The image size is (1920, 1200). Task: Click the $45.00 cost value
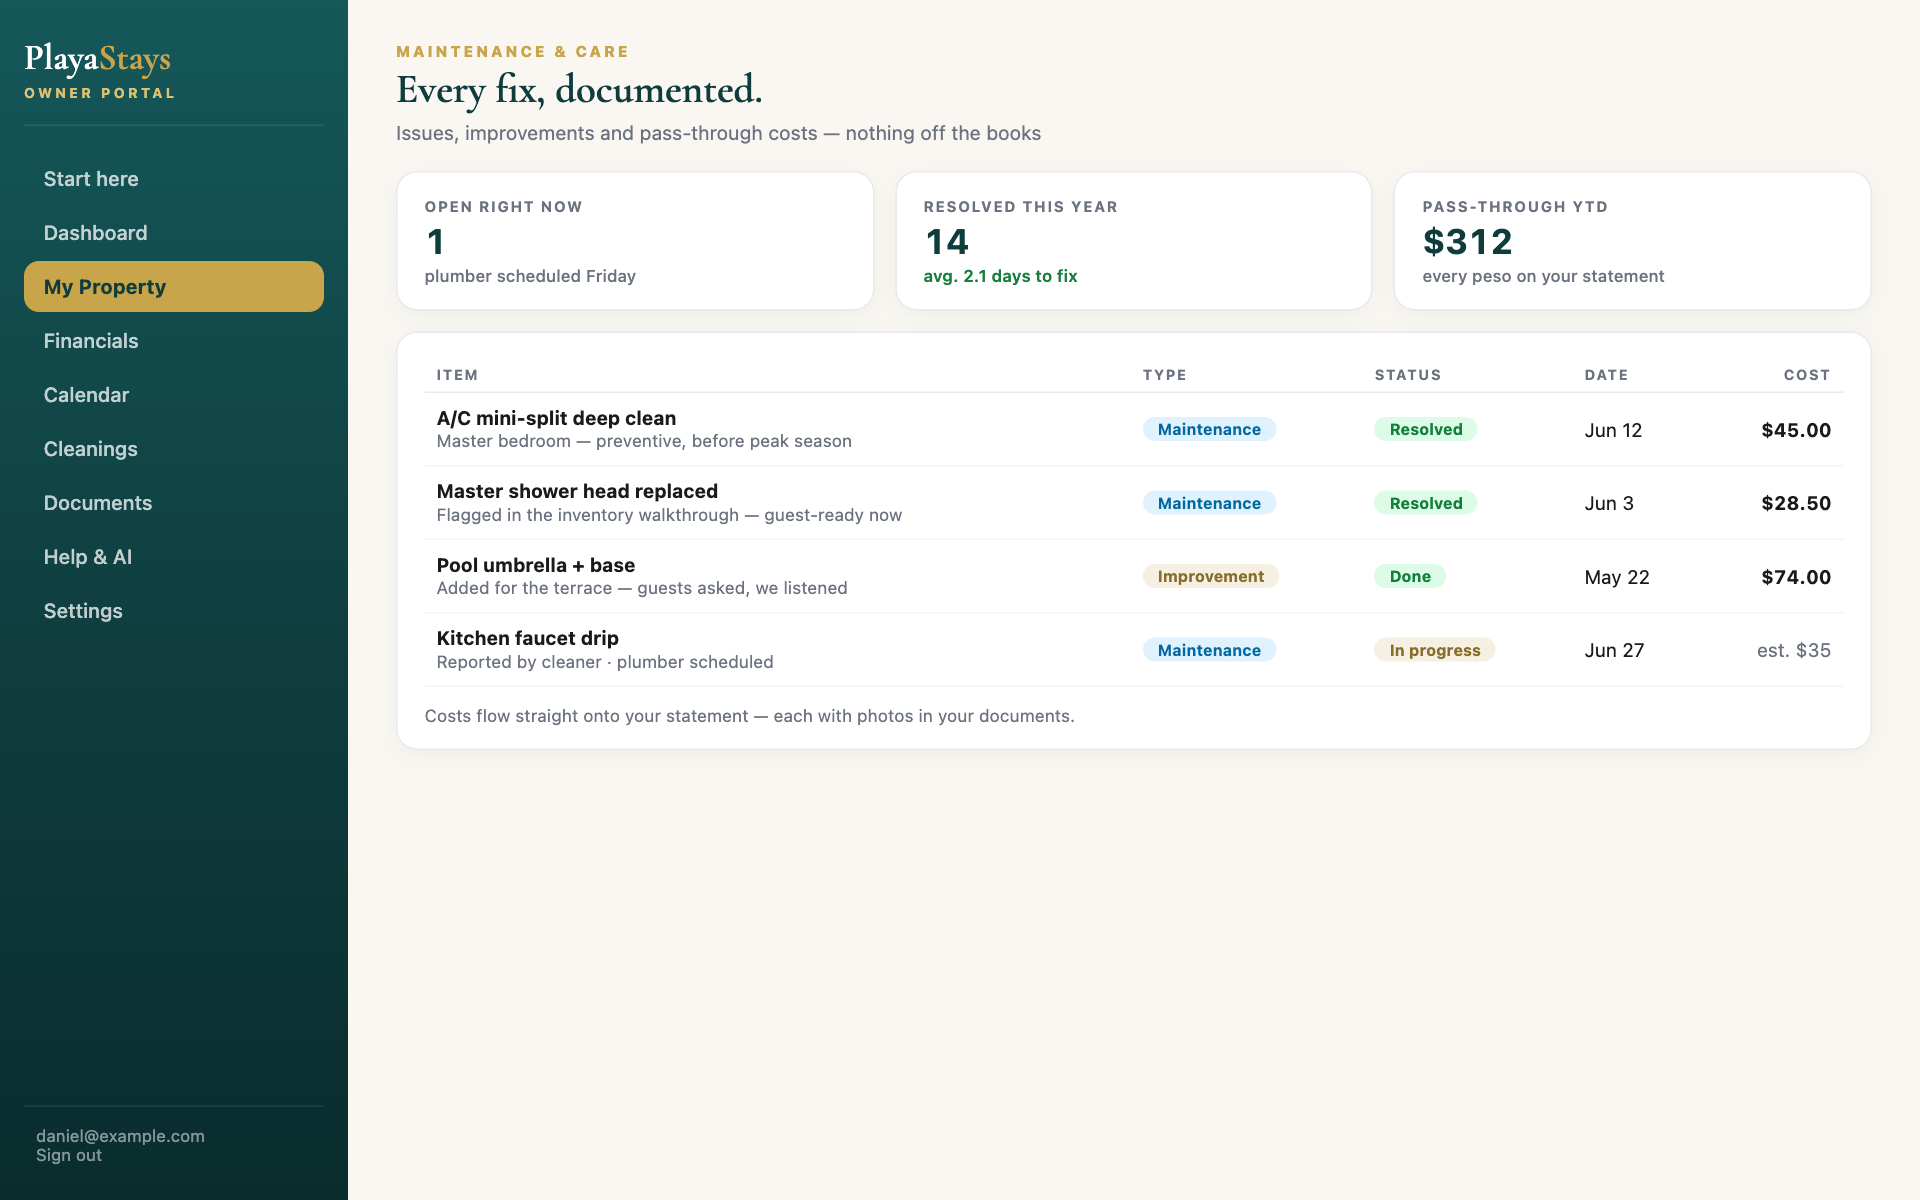[x=1796, y=430]
